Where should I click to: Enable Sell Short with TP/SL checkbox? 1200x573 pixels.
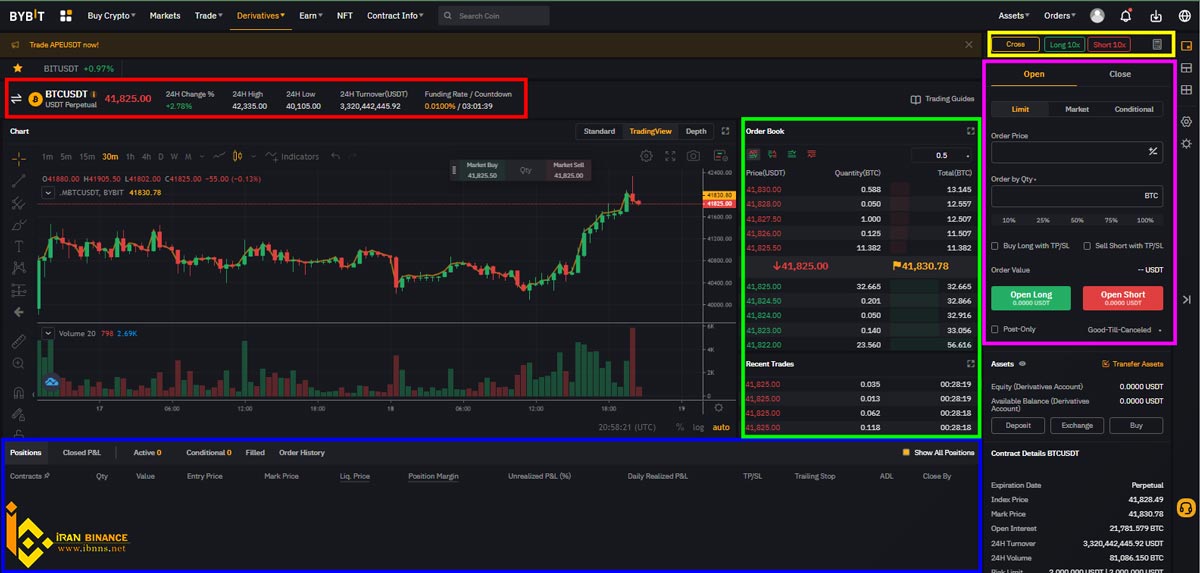1088,246
